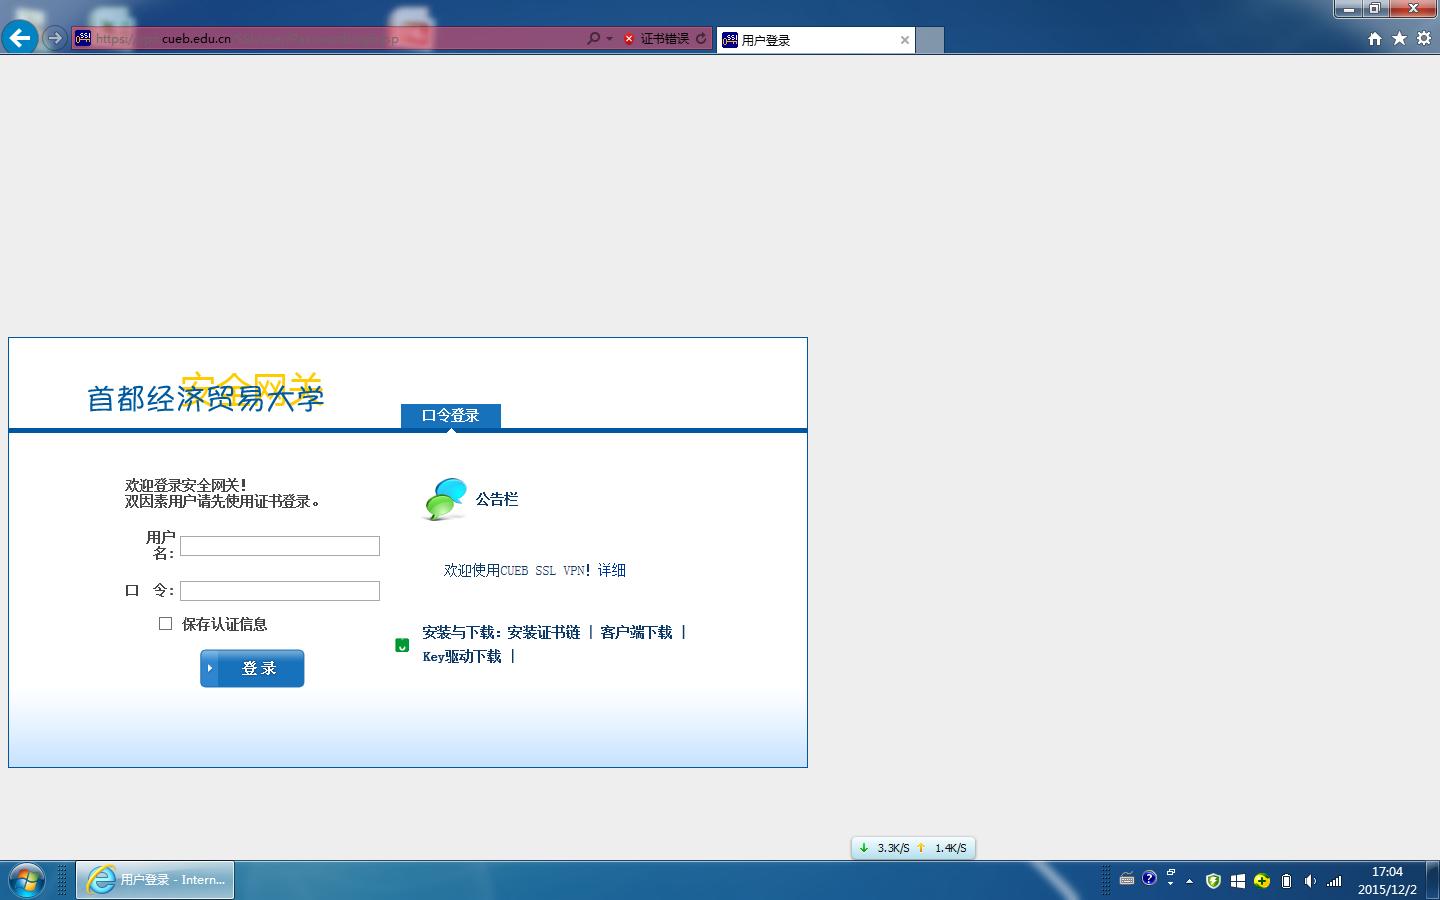
Task: Open the on-screen keyboard tray icon
Action: coord(1127,880)
